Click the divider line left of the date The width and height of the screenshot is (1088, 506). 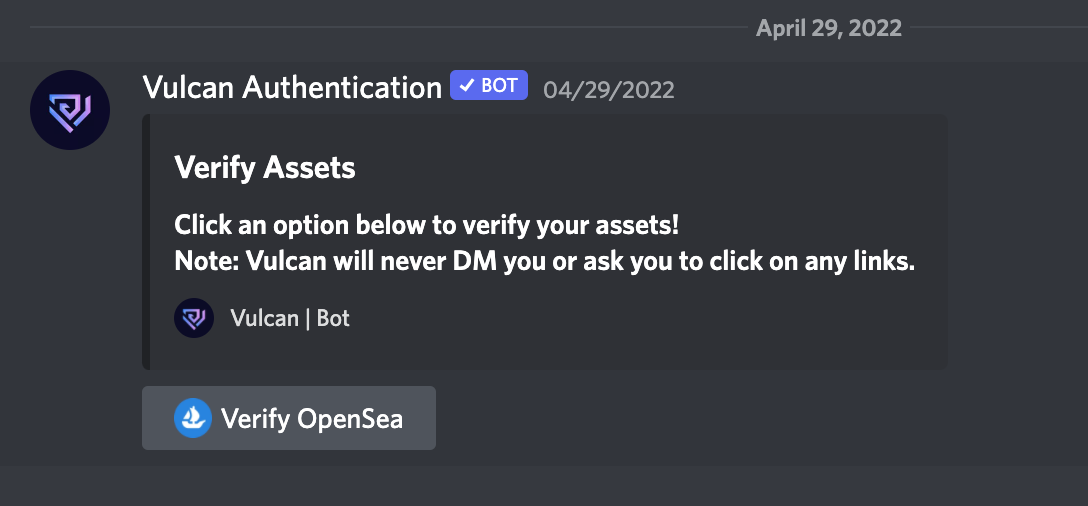tap(389, 28)
